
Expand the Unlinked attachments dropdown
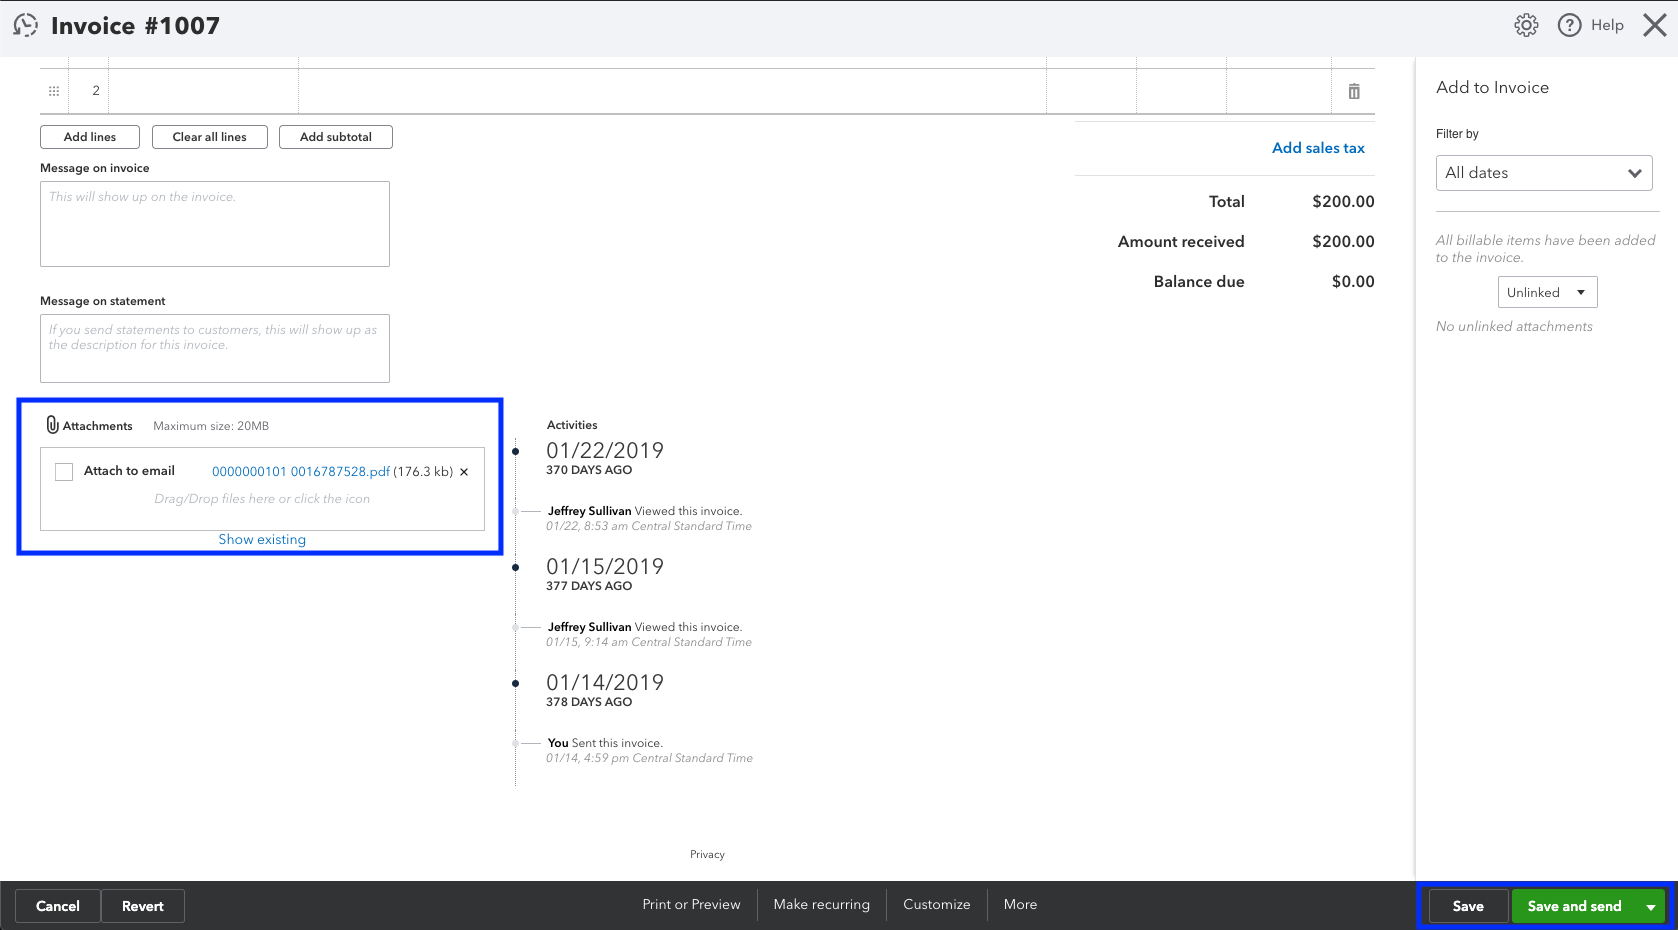point(1547,292)
